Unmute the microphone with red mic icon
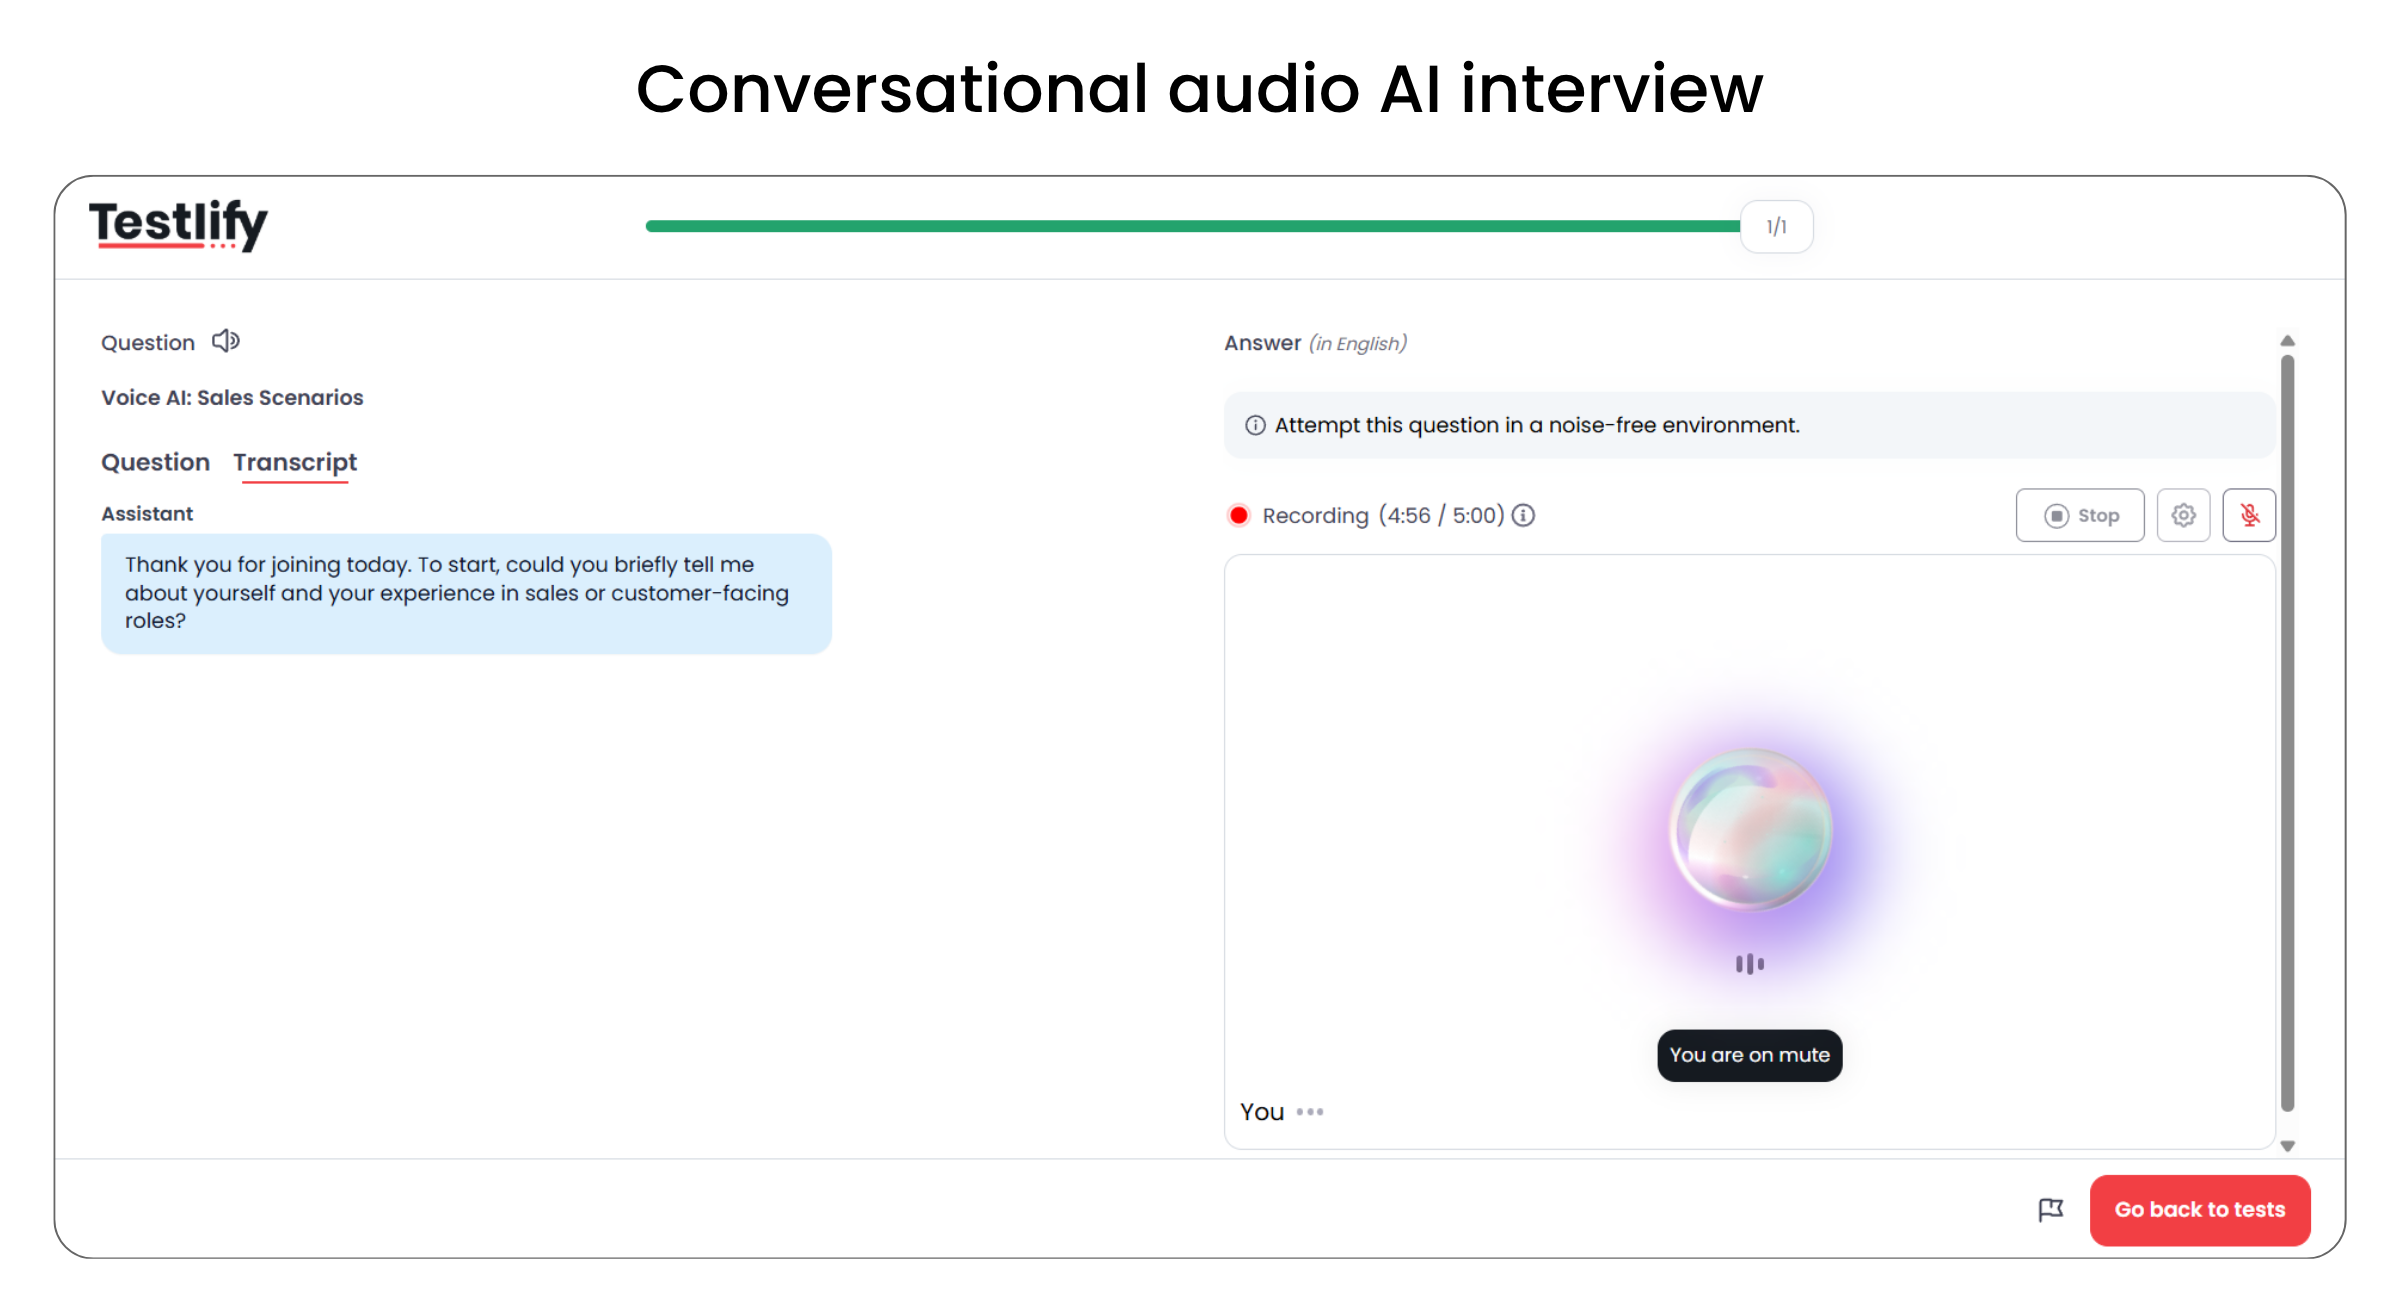 click(2249, 515)
